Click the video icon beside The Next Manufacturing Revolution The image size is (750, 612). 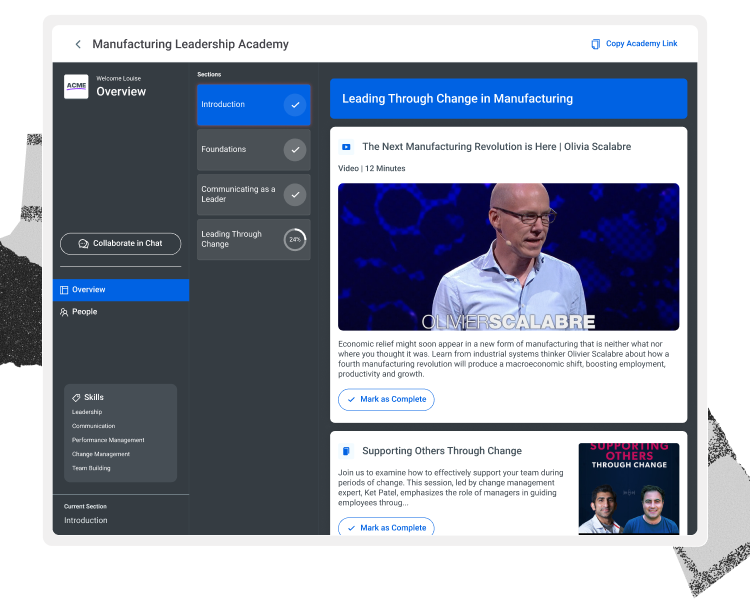pos(346,147)
